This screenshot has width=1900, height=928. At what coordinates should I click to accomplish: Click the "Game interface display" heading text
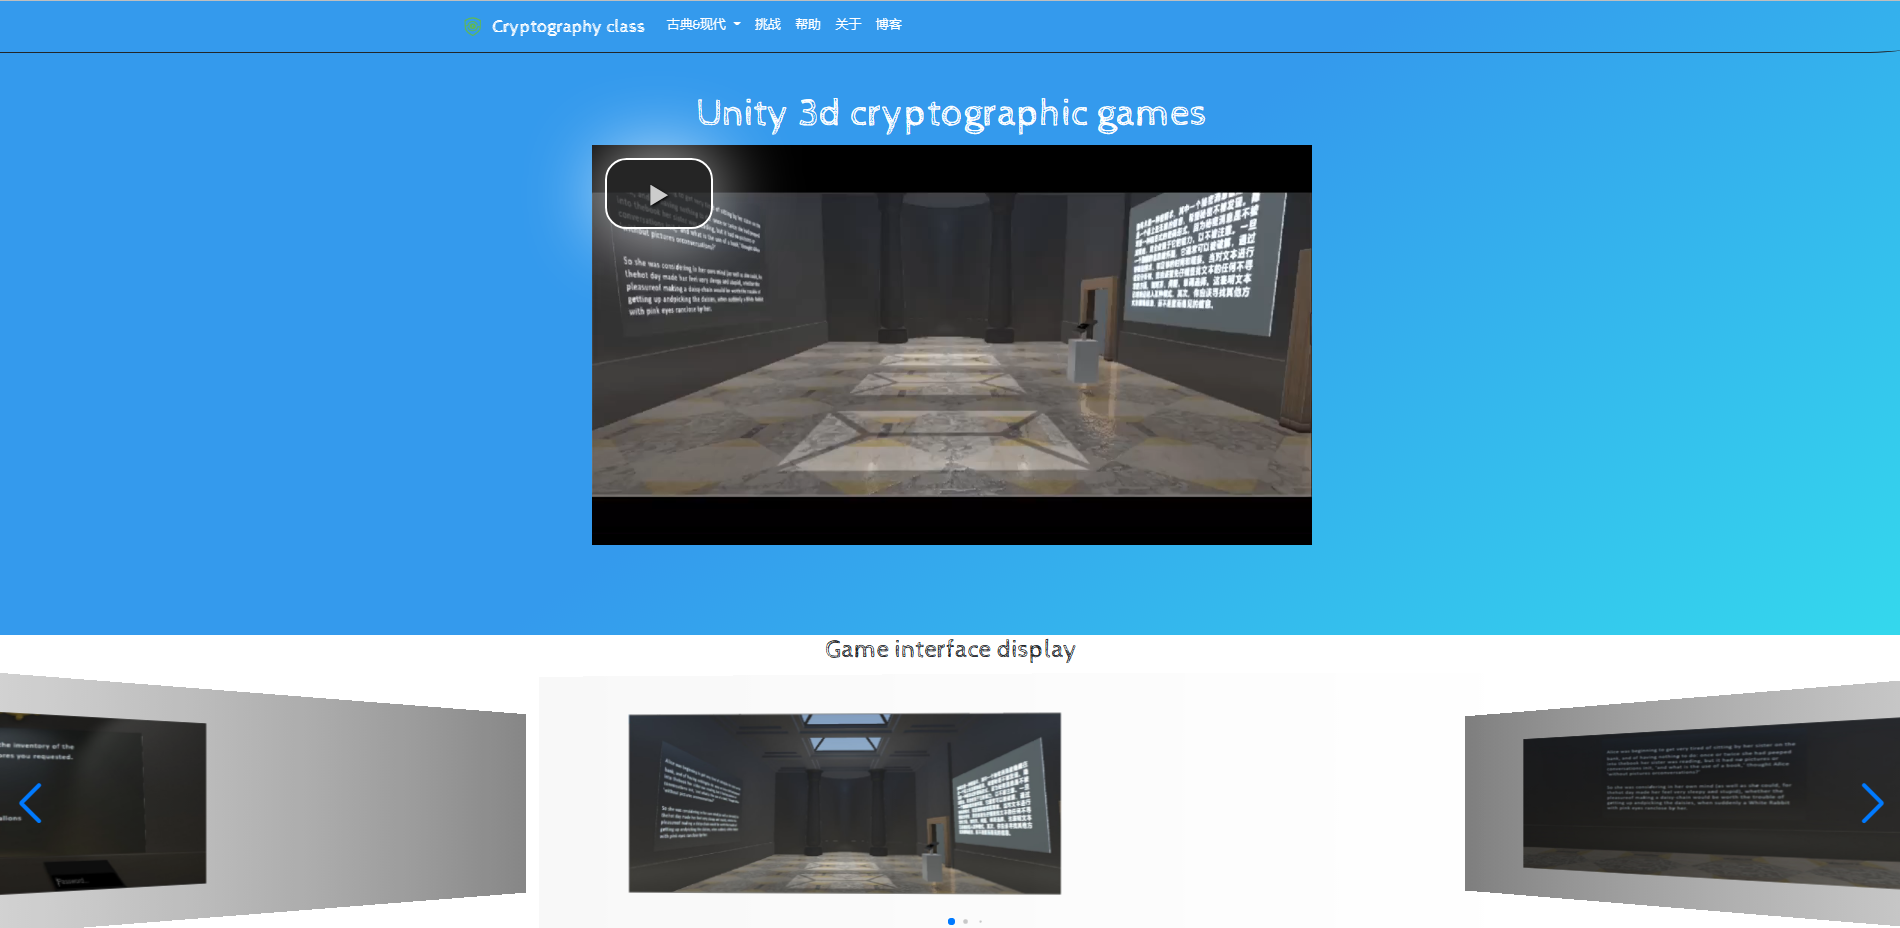point(950,650)
